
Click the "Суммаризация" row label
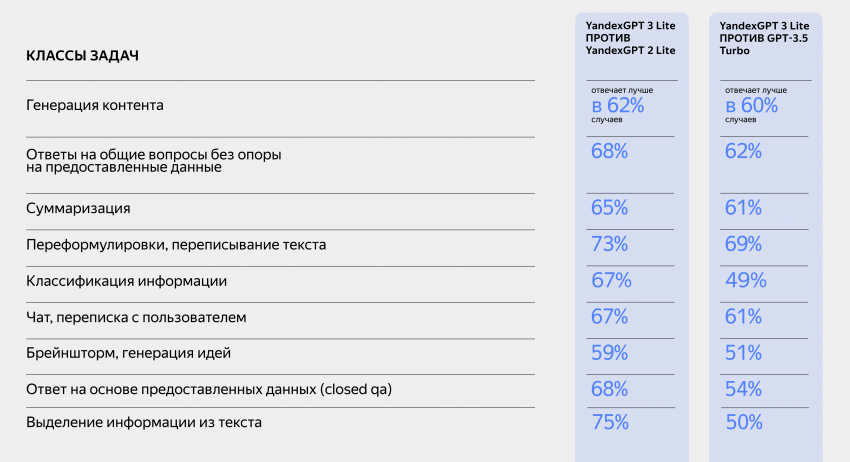point(78,208)
